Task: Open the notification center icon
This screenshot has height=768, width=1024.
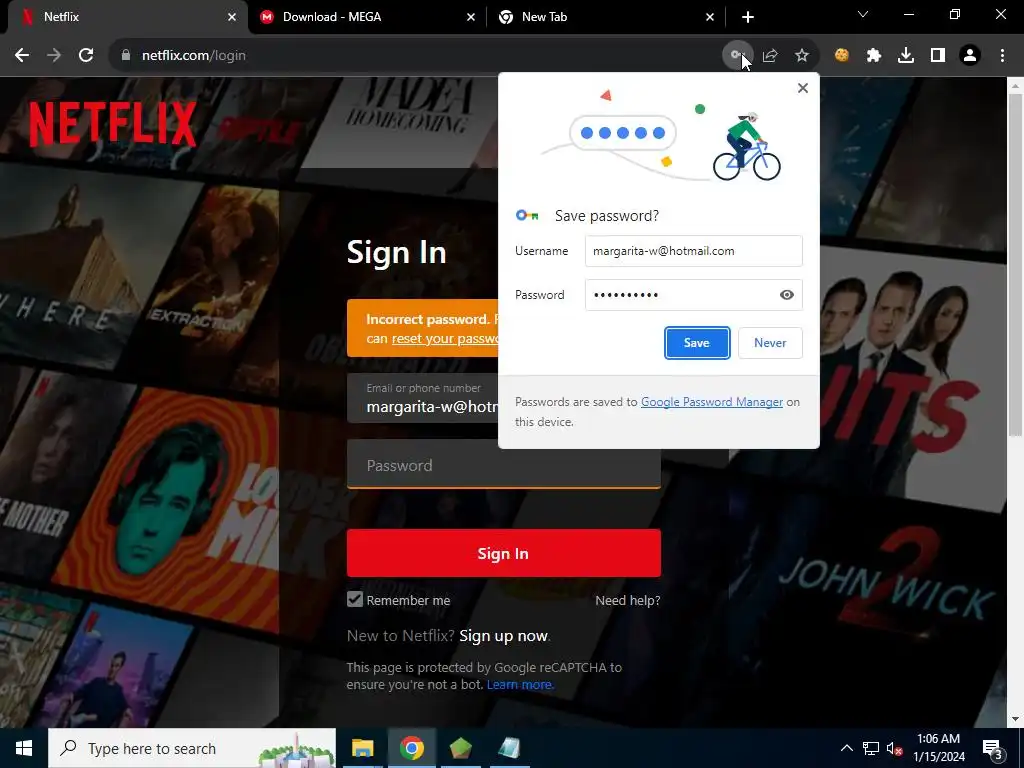Action: [993, 748]
